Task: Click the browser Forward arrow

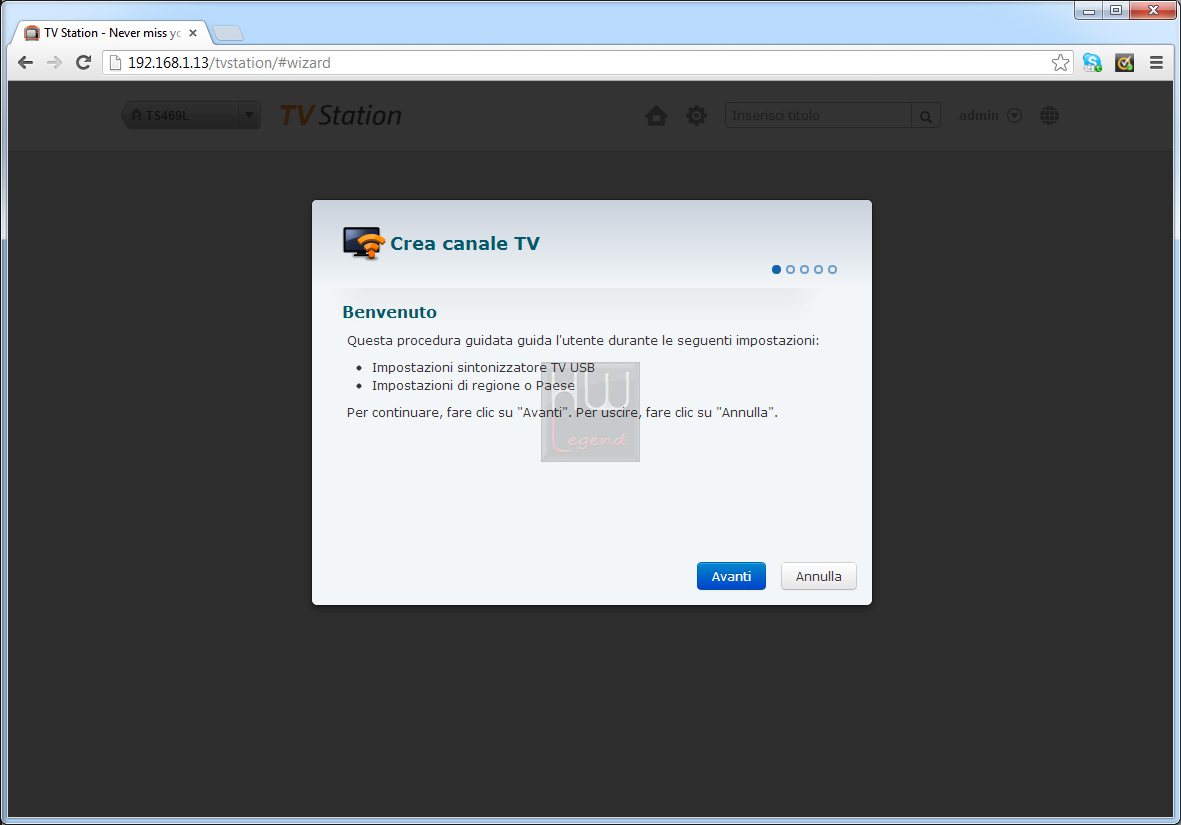Action: pos(54,63)
